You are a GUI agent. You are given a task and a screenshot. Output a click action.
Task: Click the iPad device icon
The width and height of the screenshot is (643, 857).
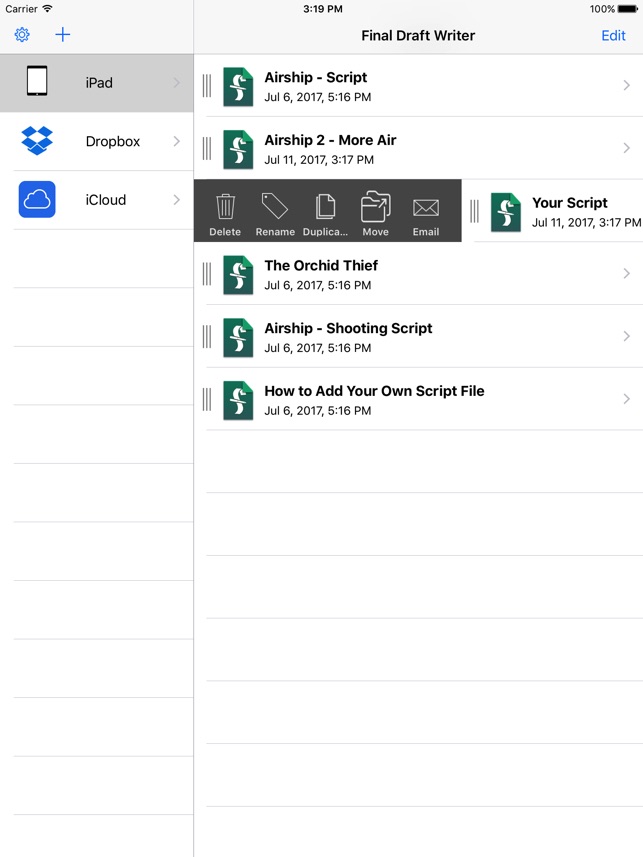[37, 81]
